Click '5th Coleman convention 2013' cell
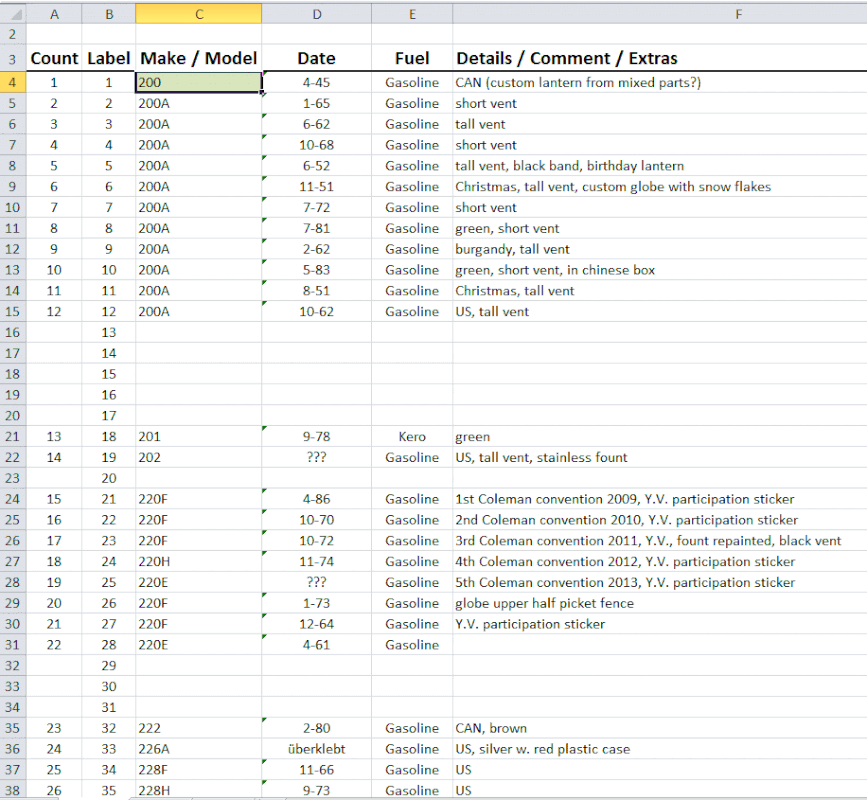The height and width of the screenshot is (800, 867). coord(660,582)
